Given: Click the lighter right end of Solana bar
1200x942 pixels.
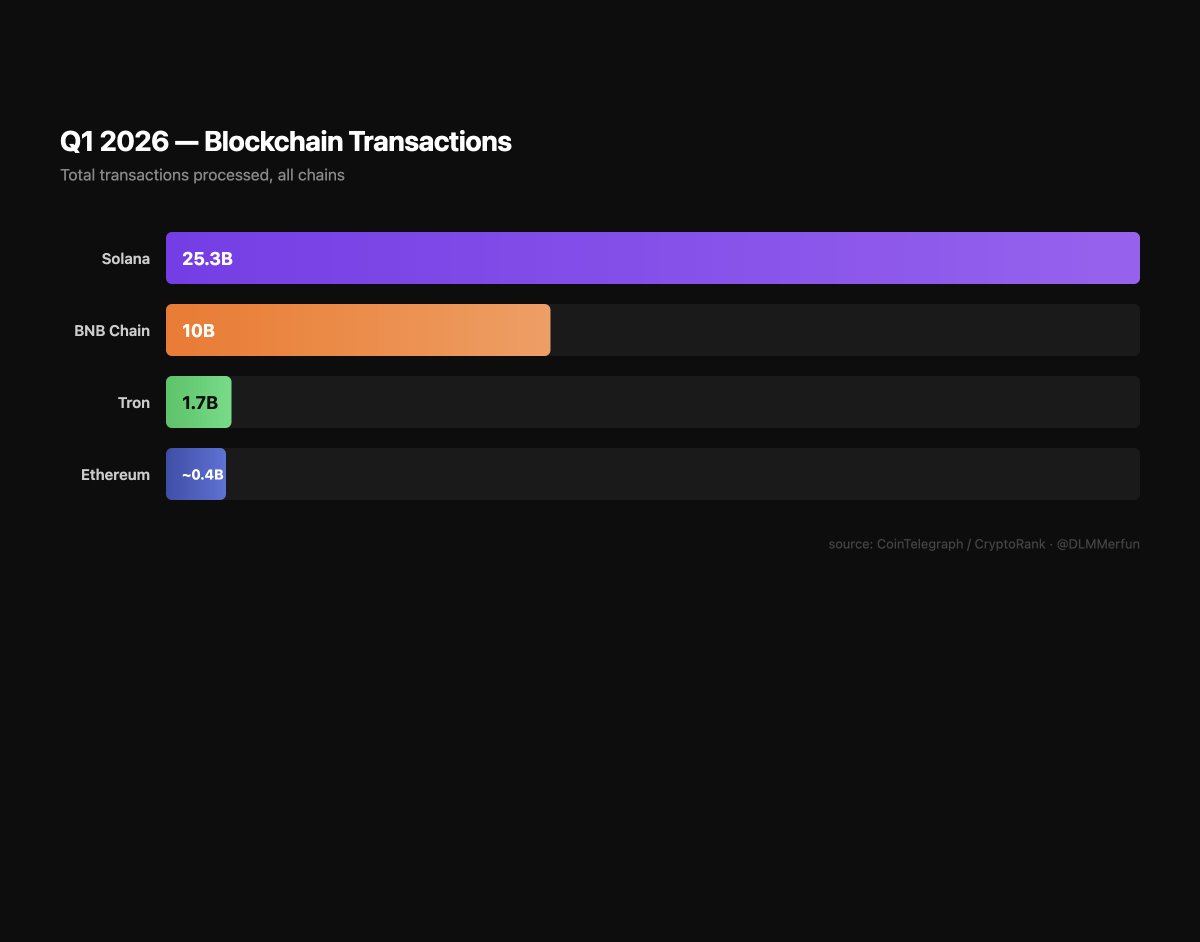Looking at the screenshot, I should [x=1100, y=258].
